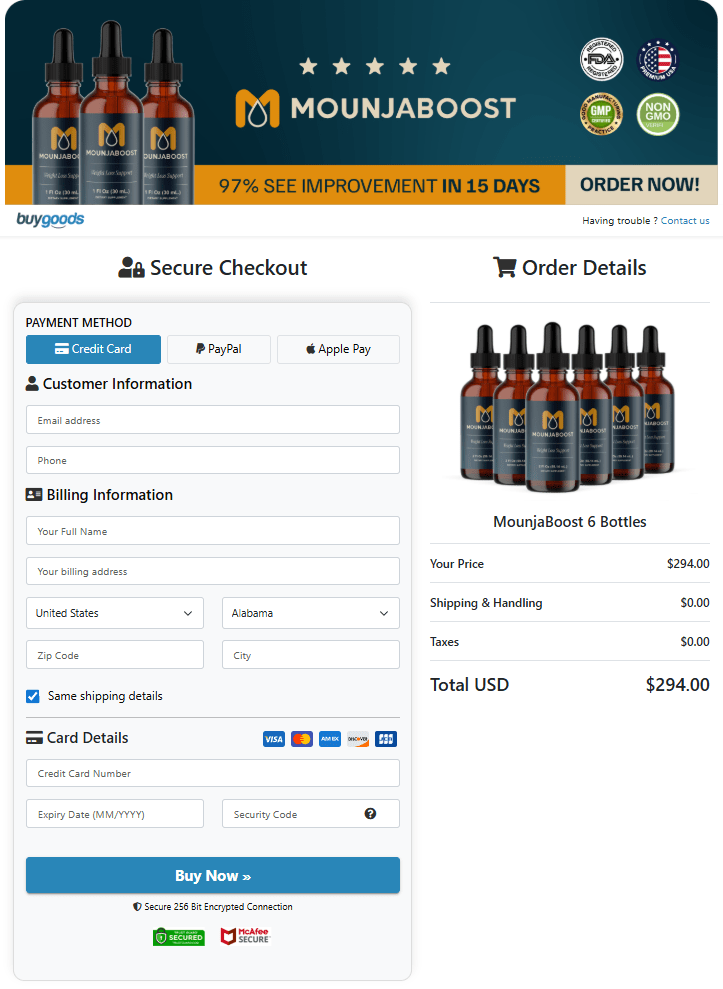Click the buygoods logo
The image size is (723, 989).
pos(50,219)
